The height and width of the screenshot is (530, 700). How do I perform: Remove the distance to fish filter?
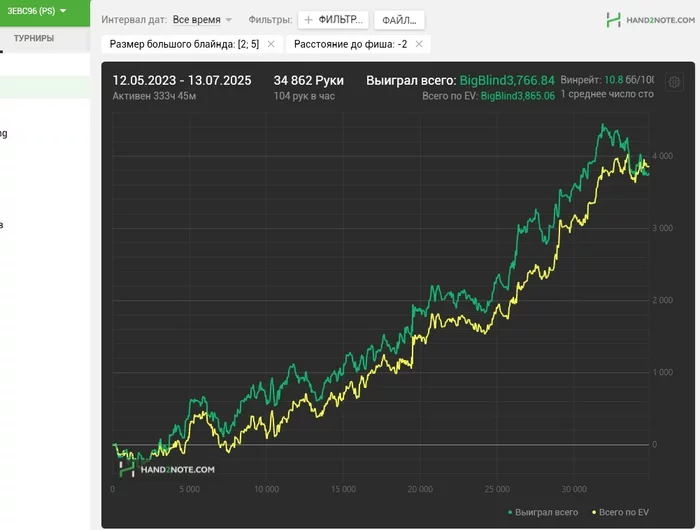(419, 44)
